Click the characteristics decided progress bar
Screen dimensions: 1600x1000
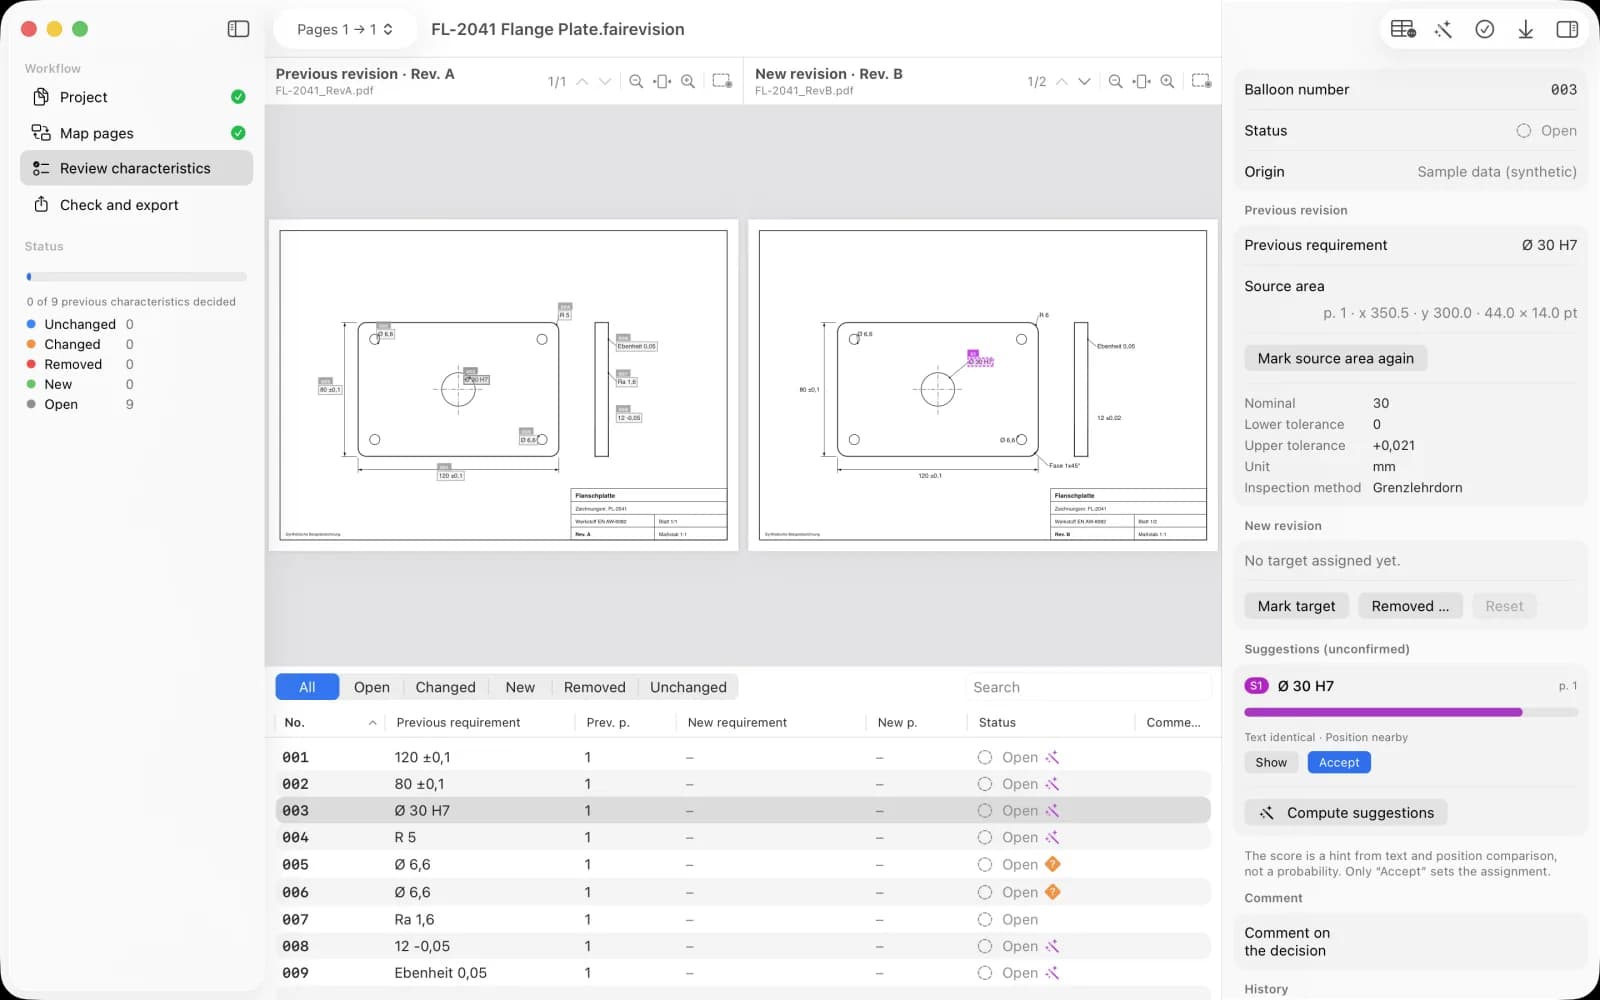(136, 277)
